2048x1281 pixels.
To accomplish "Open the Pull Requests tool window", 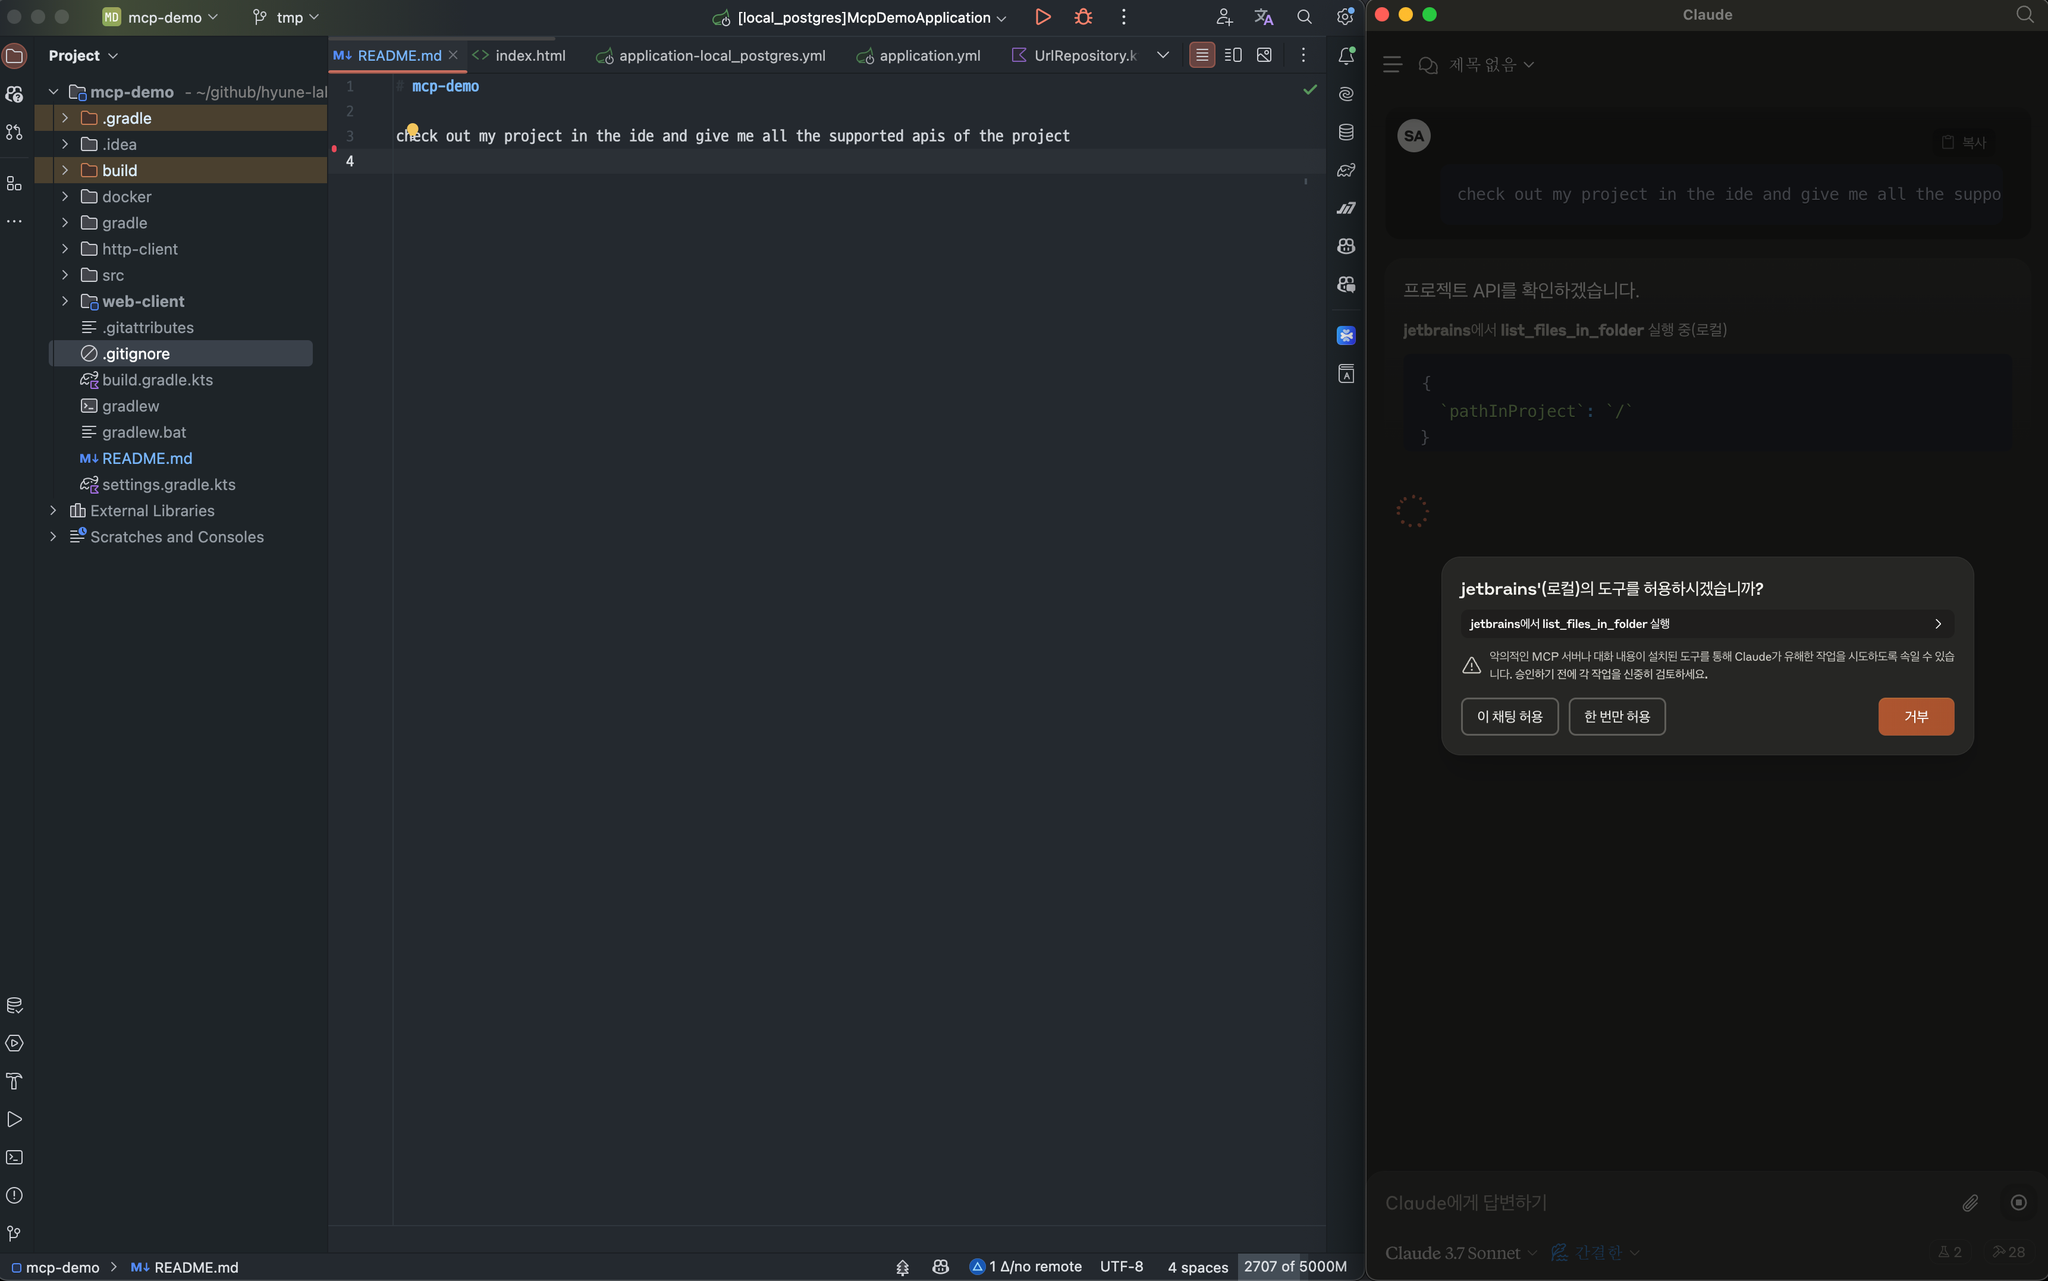I will pos(14,132).
